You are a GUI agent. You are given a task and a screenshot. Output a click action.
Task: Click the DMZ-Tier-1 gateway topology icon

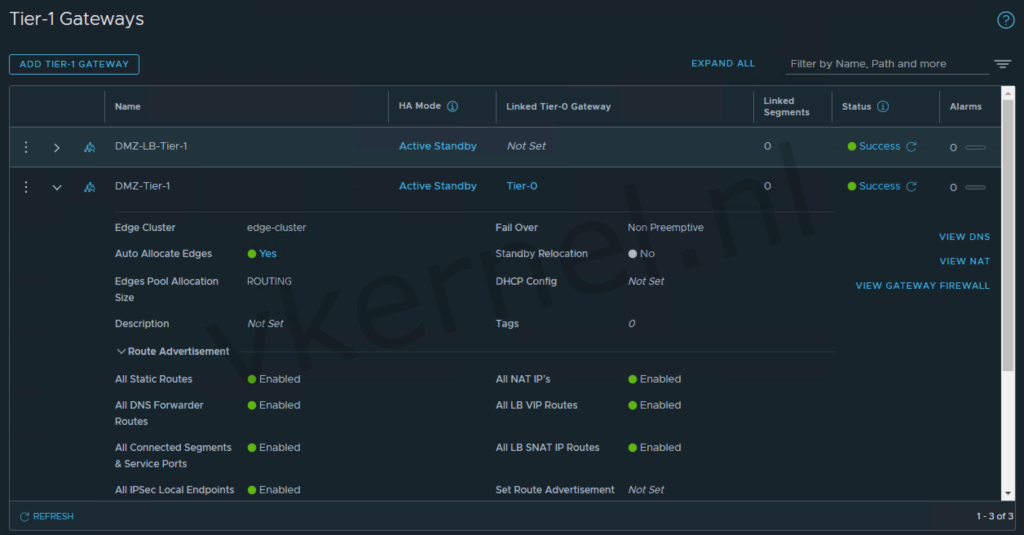coord(89,187)
